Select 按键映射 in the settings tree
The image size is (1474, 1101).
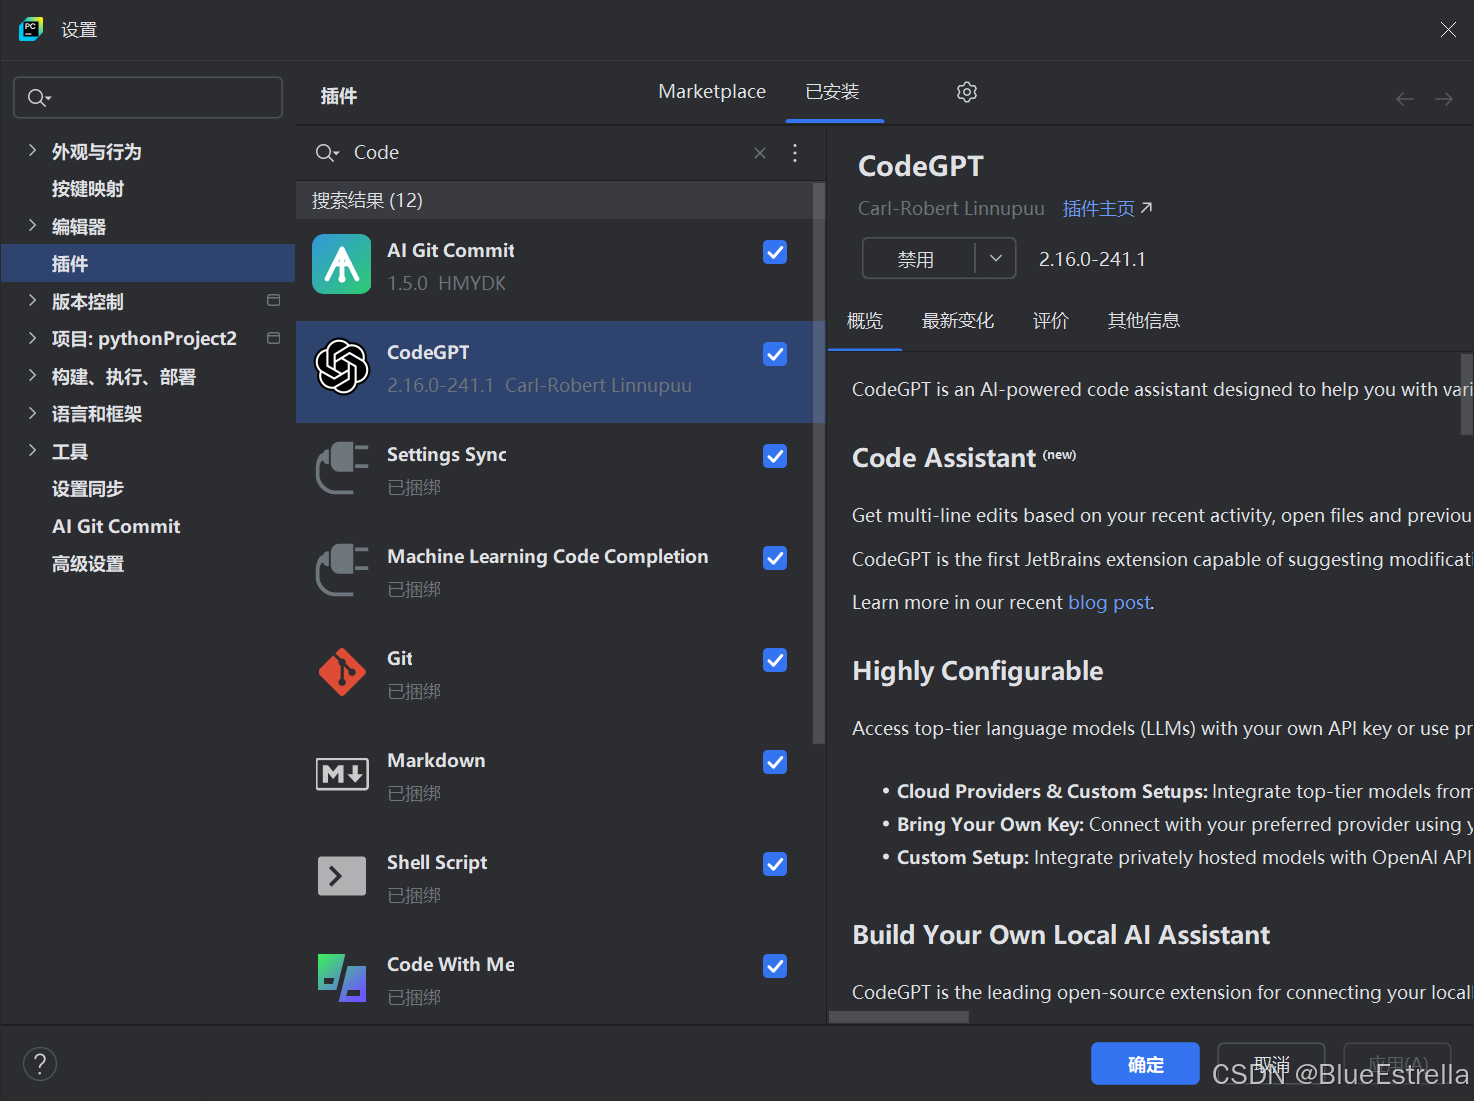[x=88, y=189]
